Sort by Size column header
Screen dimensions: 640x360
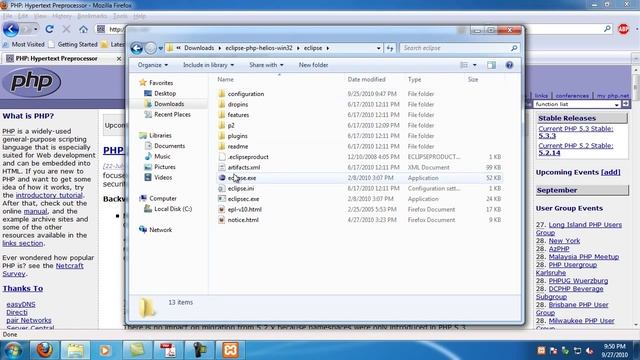(x=473, y=80)
